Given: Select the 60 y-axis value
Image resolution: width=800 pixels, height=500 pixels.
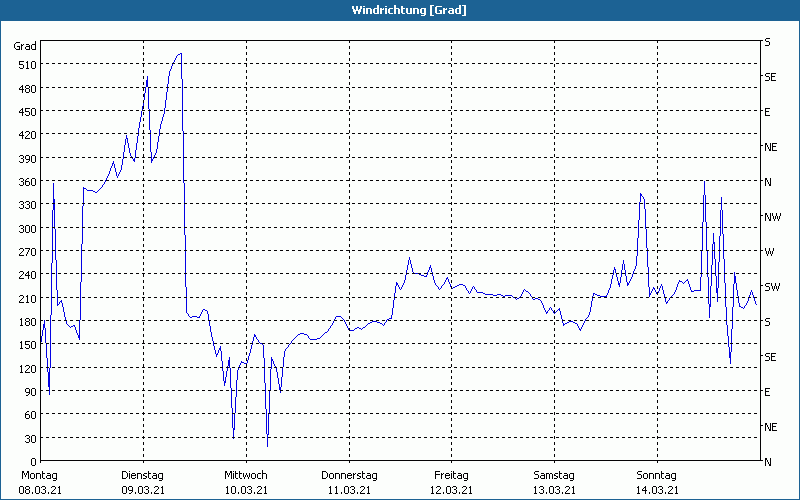Looking at the screenshot, I should tap(31, 415).
